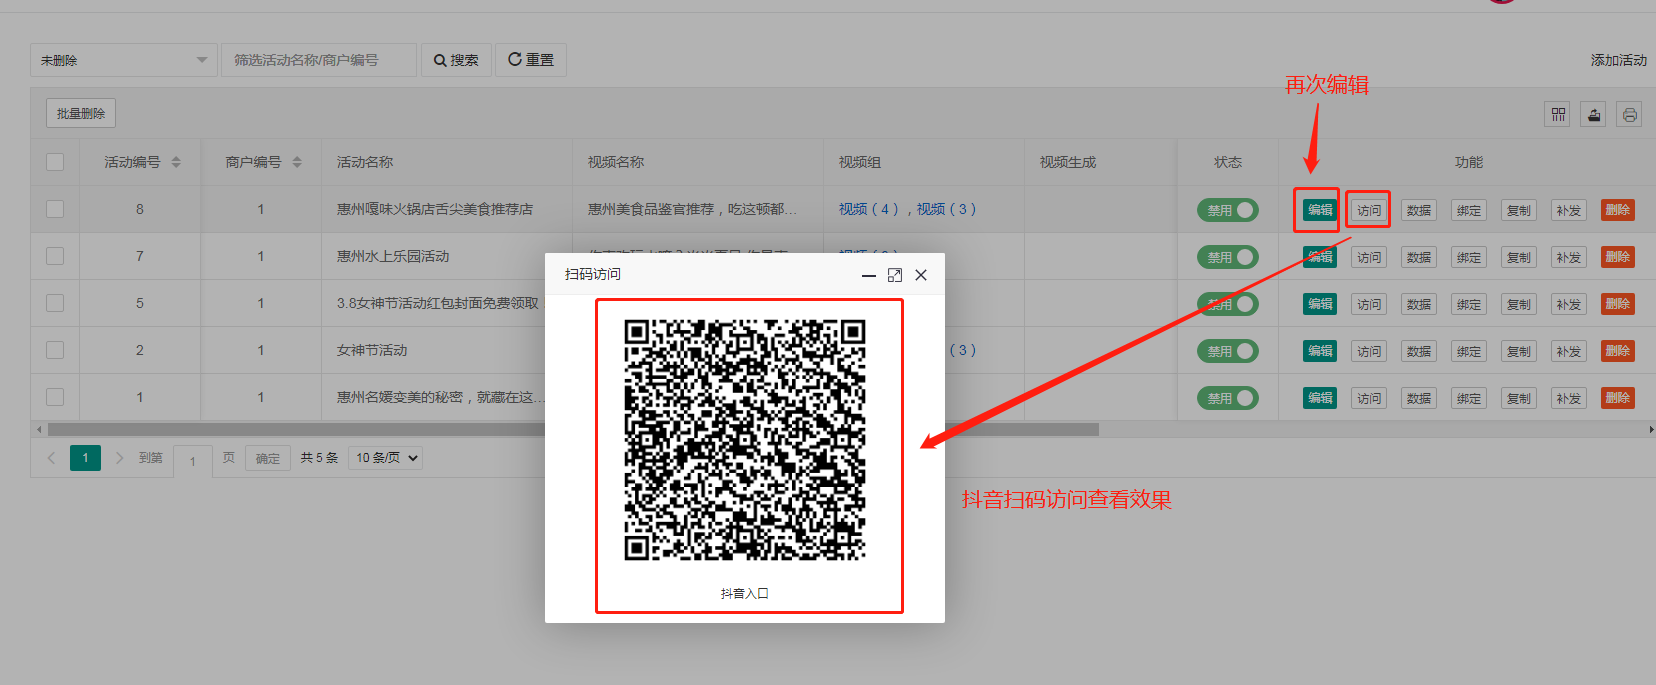Click 视频生成 column header
Image resolution: width=1656 pixels, height=685 pixels.
point(1068,162)
